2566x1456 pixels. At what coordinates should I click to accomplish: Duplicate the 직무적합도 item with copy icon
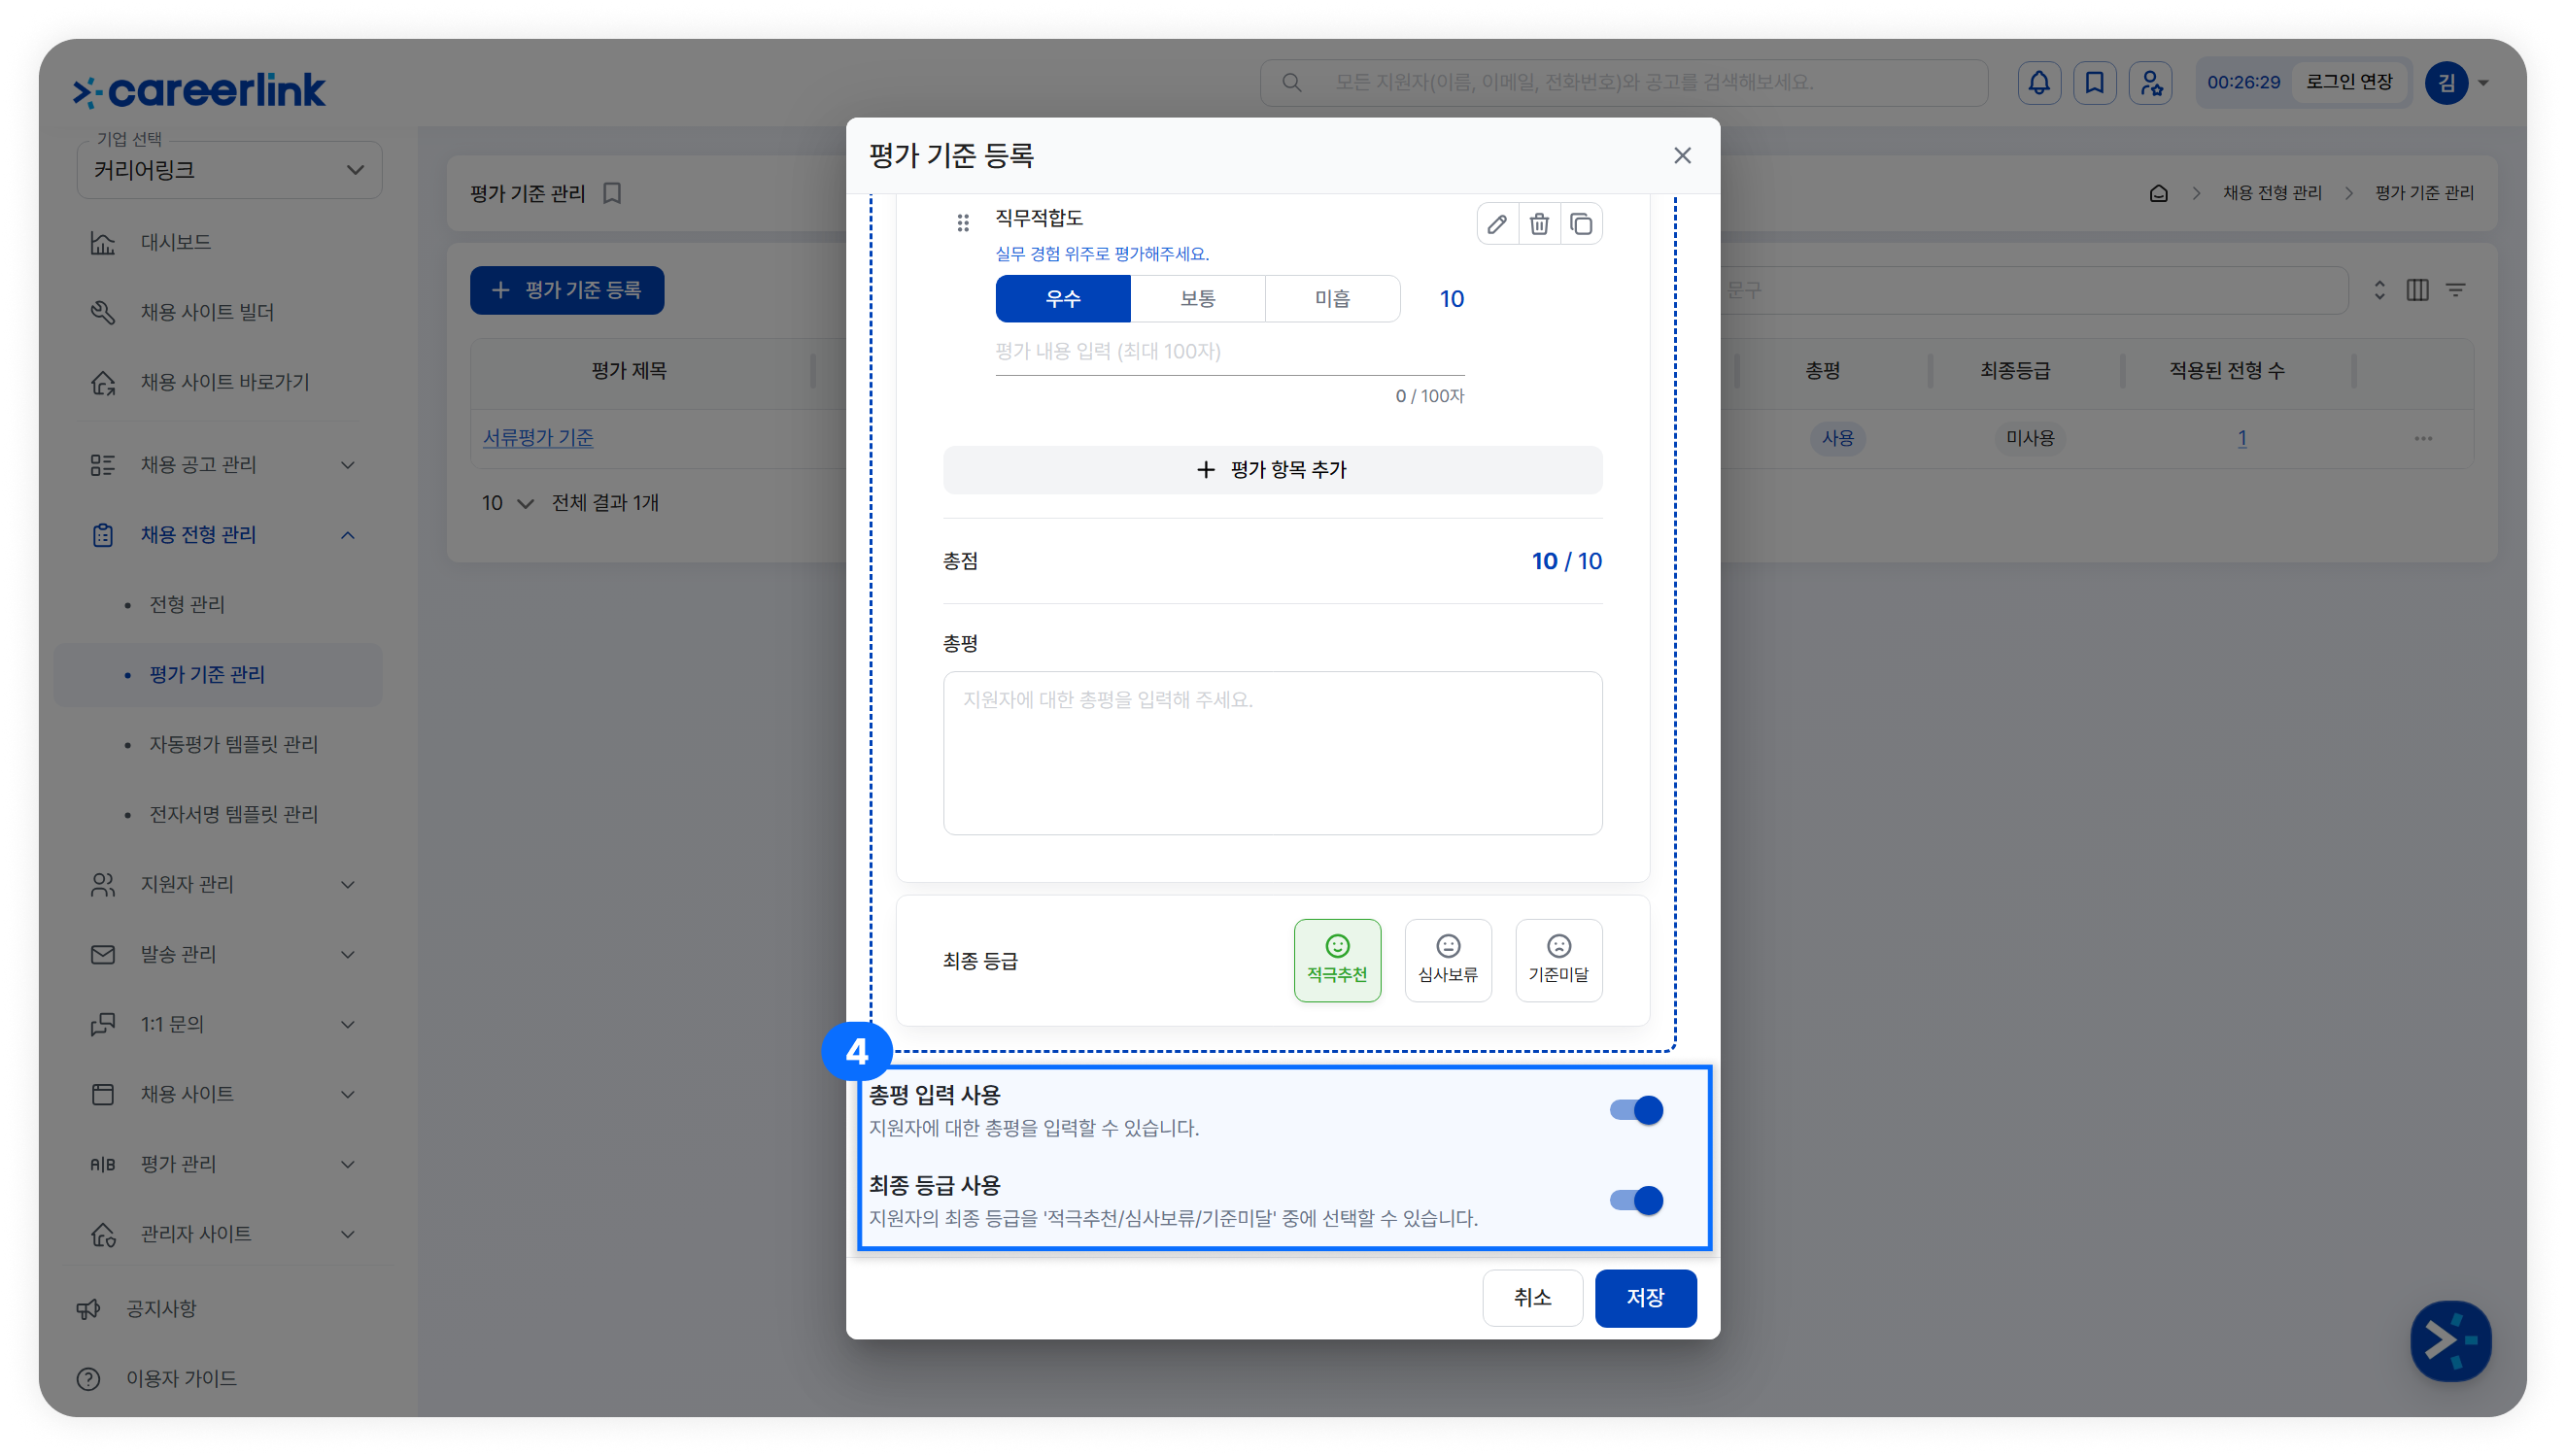pos(1581,224)
